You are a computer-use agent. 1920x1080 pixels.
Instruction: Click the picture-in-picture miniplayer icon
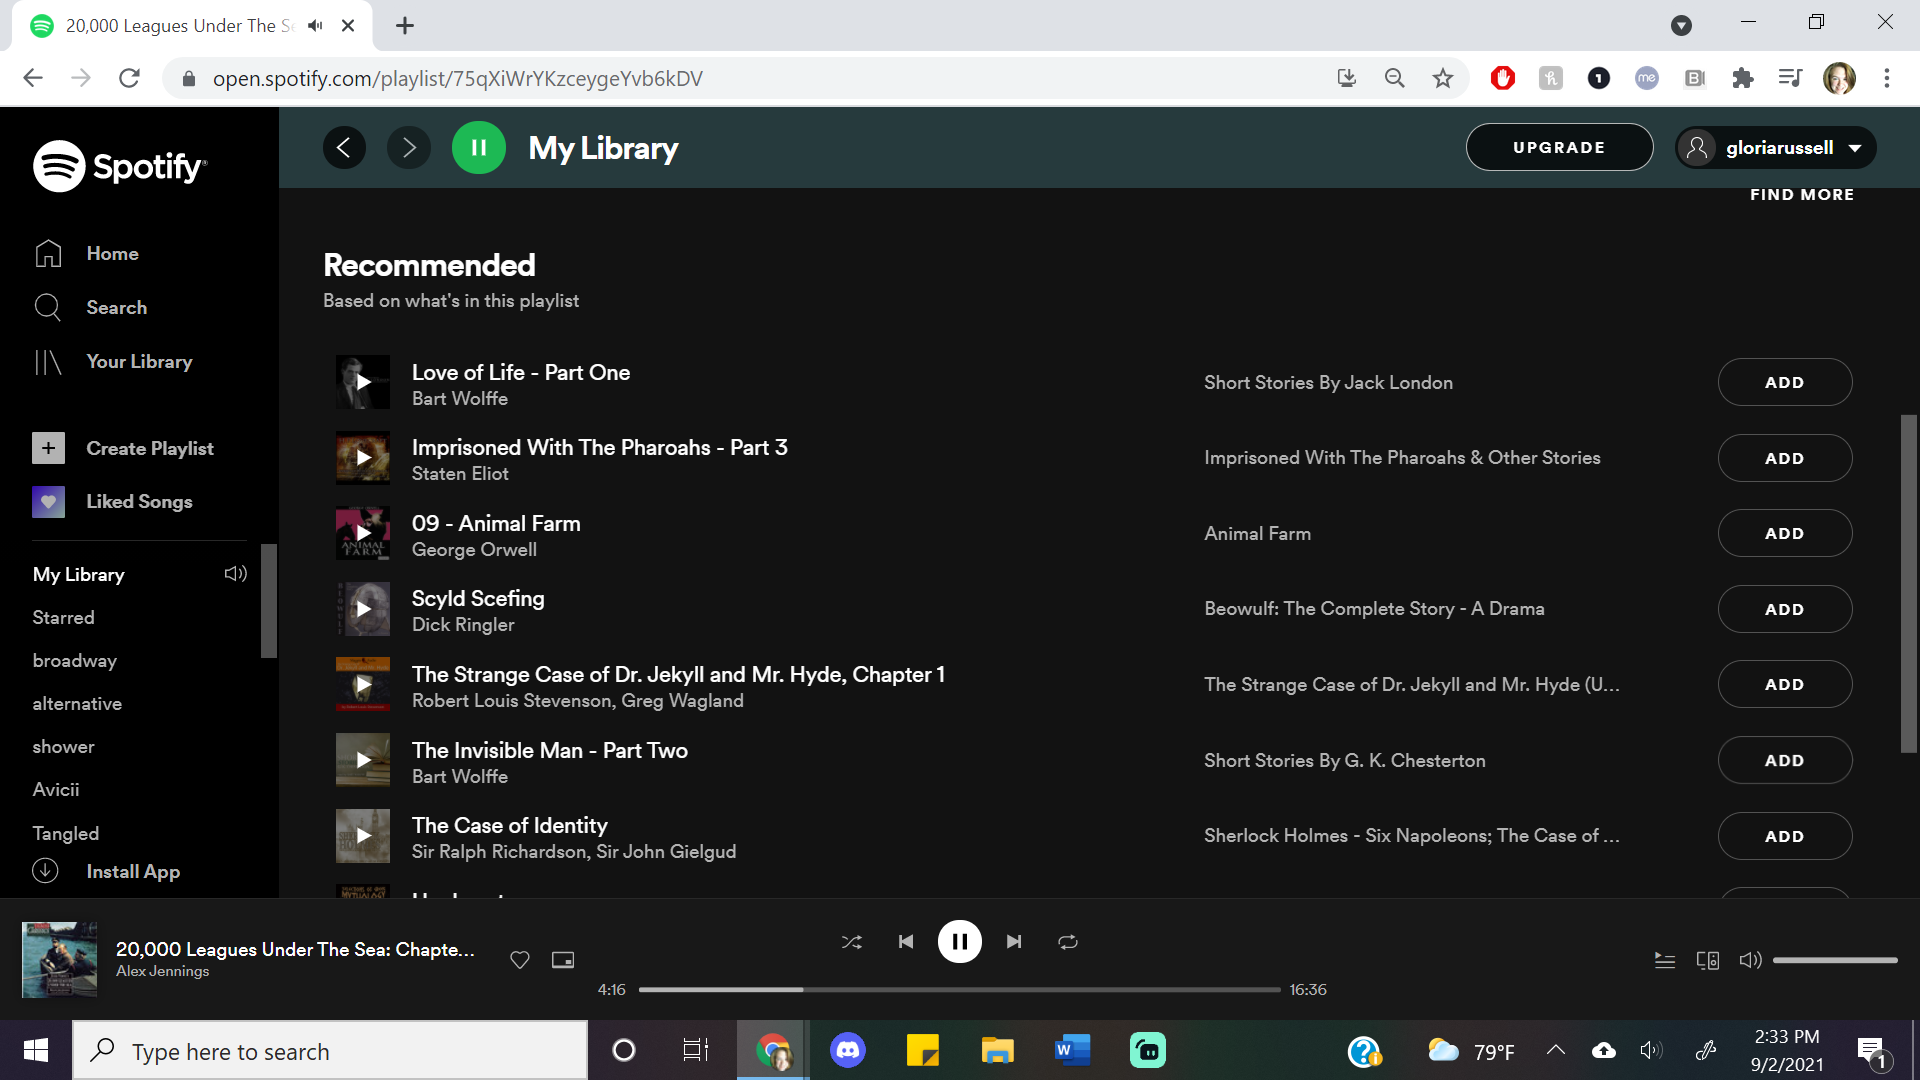563,960
